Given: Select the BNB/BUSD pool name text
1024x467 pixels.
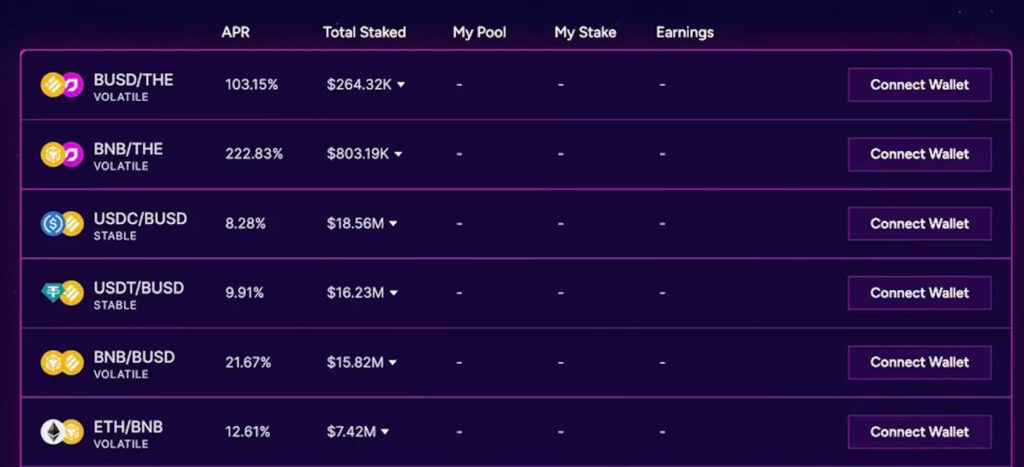Looking at the screenshot, I should click(x=135, y=357).
